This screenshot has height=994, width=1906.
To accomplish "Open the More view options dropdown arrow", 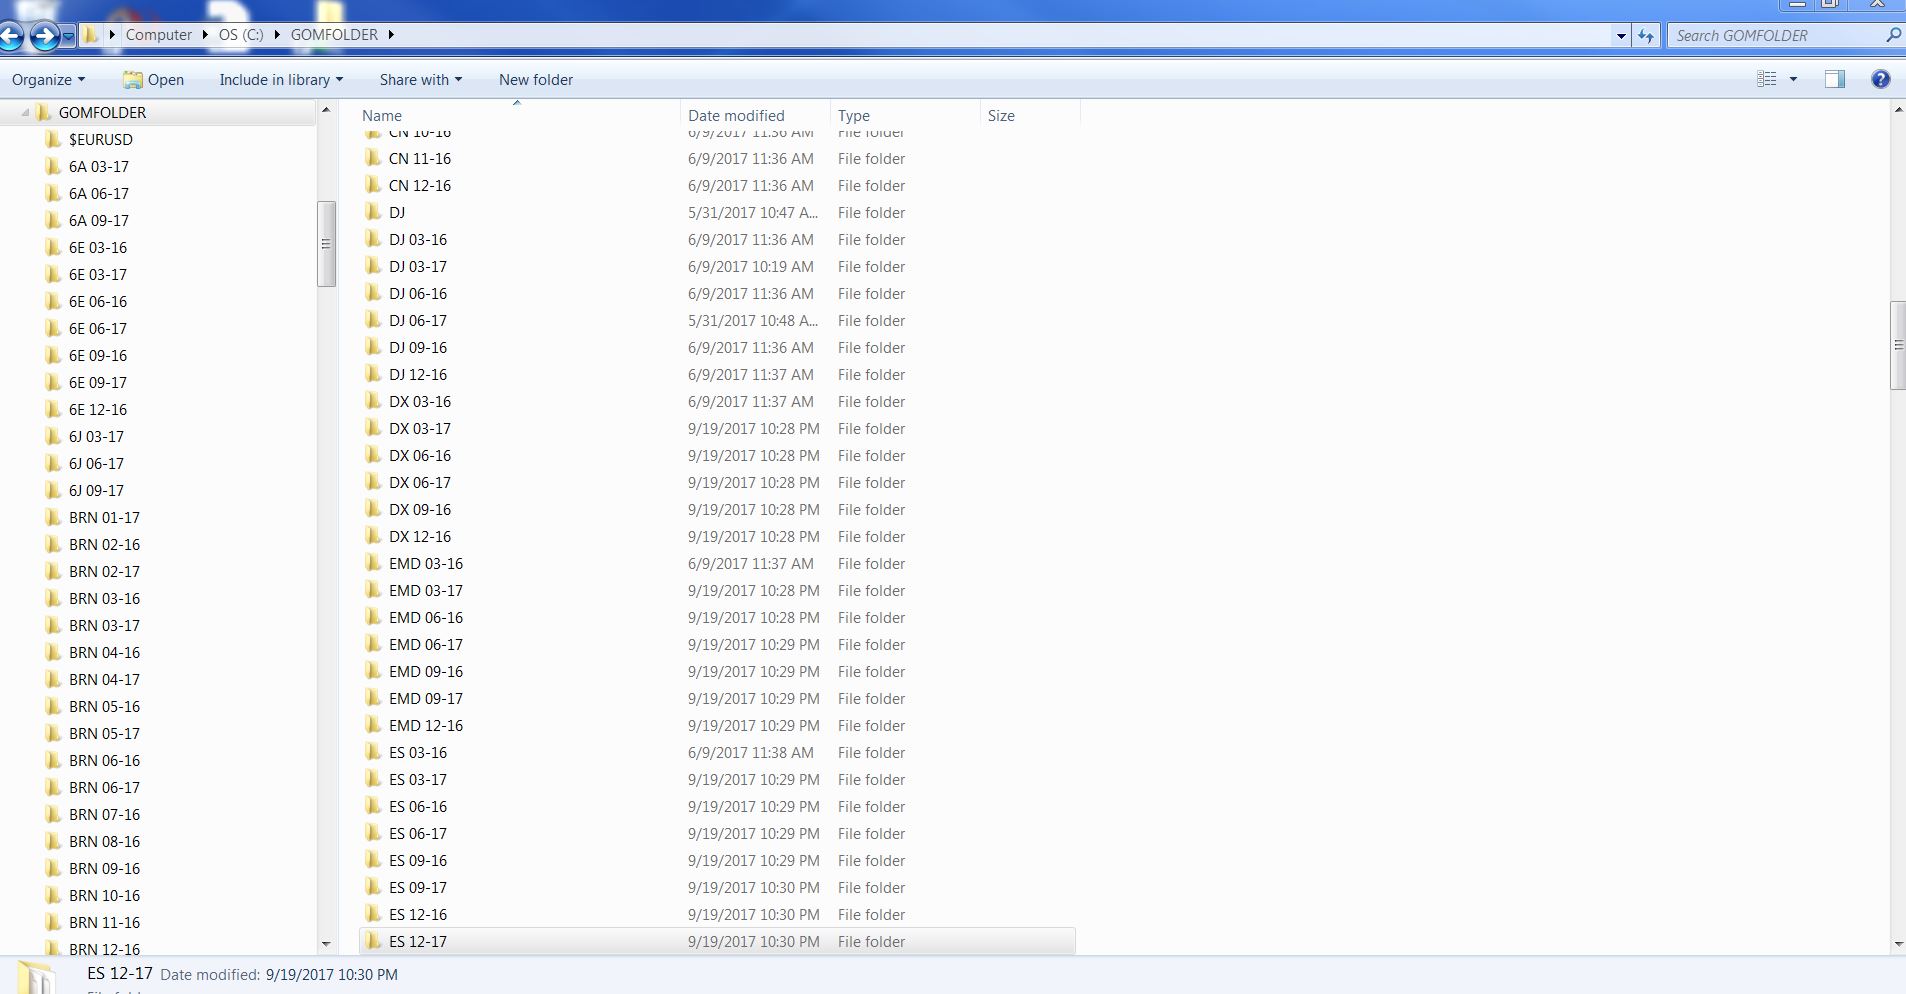I will click(1793, 79).
